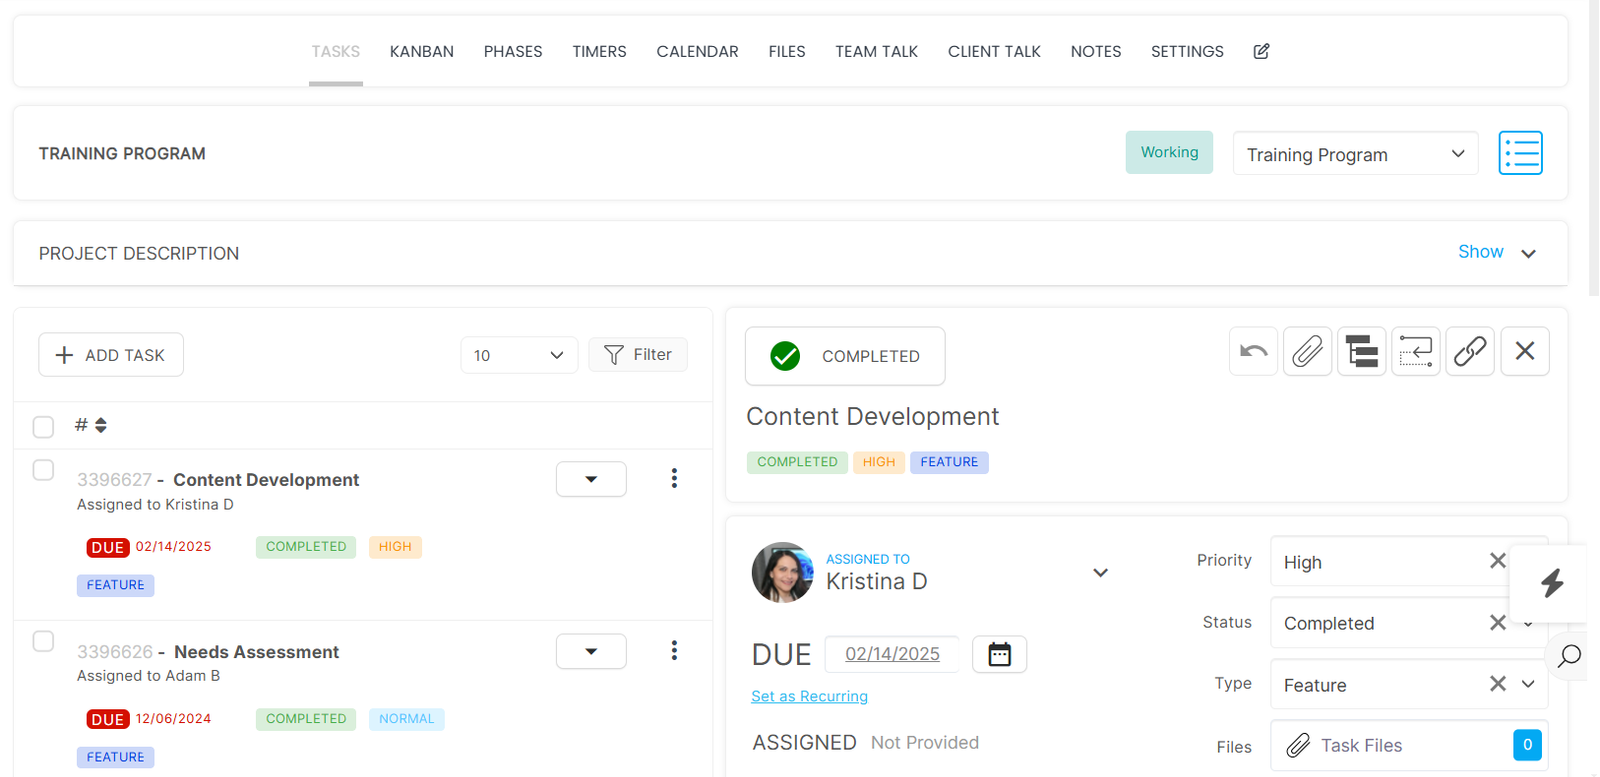Expand the Kristina D assignee chevron
This screenshot has width=1600, height=777.
click(x=1100, y=573)
